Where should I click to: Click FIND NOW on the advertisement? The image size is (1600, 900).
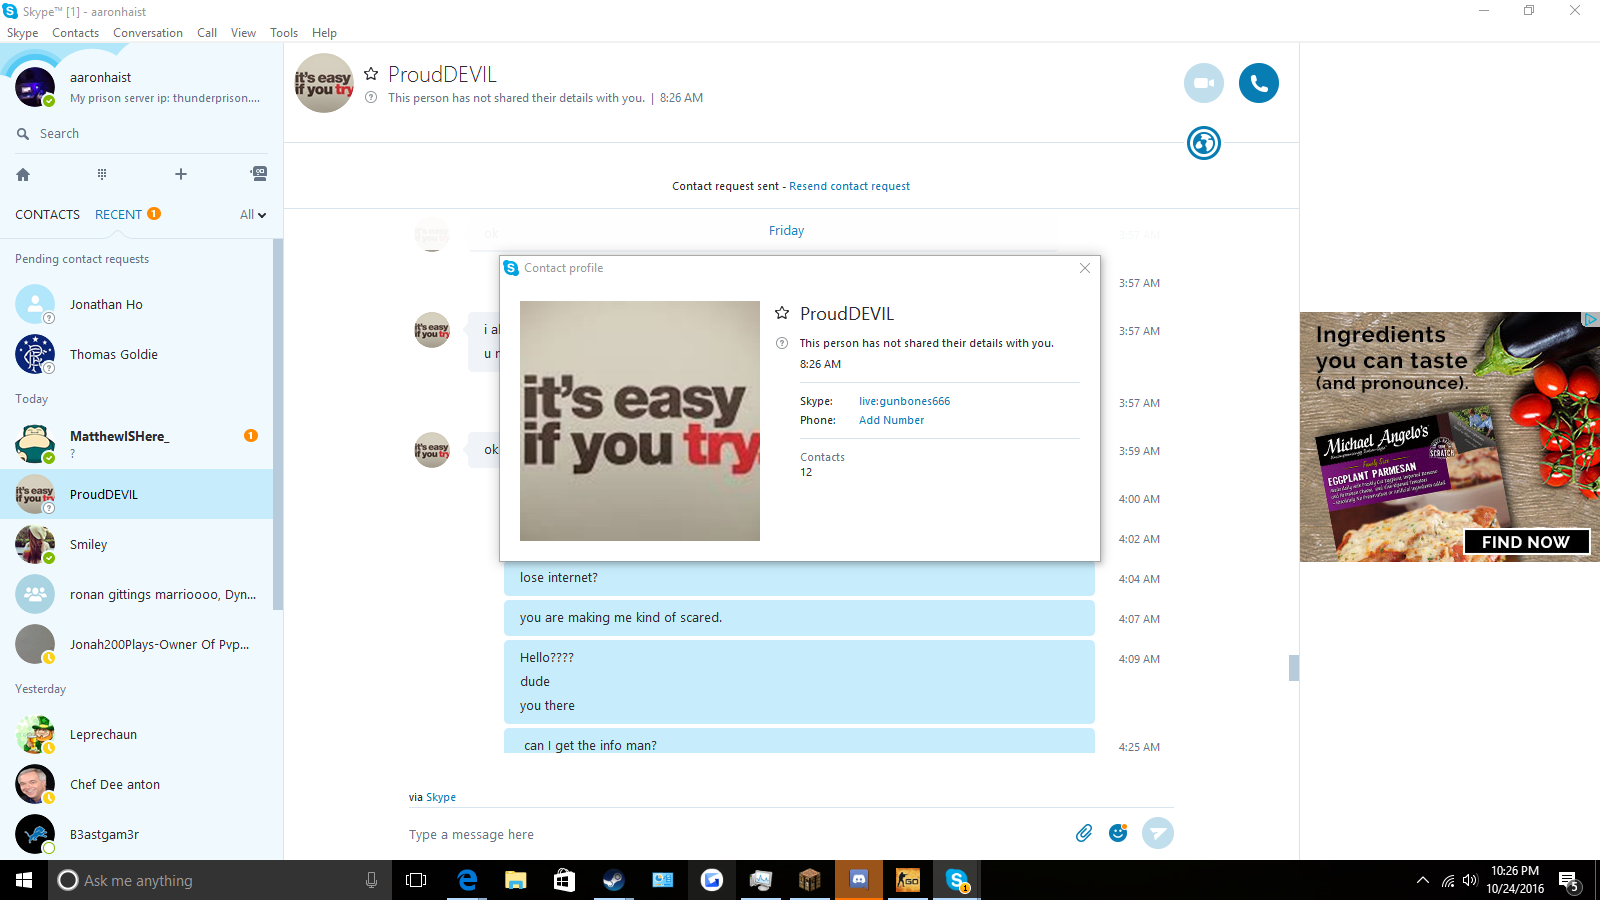point(1525,542)
